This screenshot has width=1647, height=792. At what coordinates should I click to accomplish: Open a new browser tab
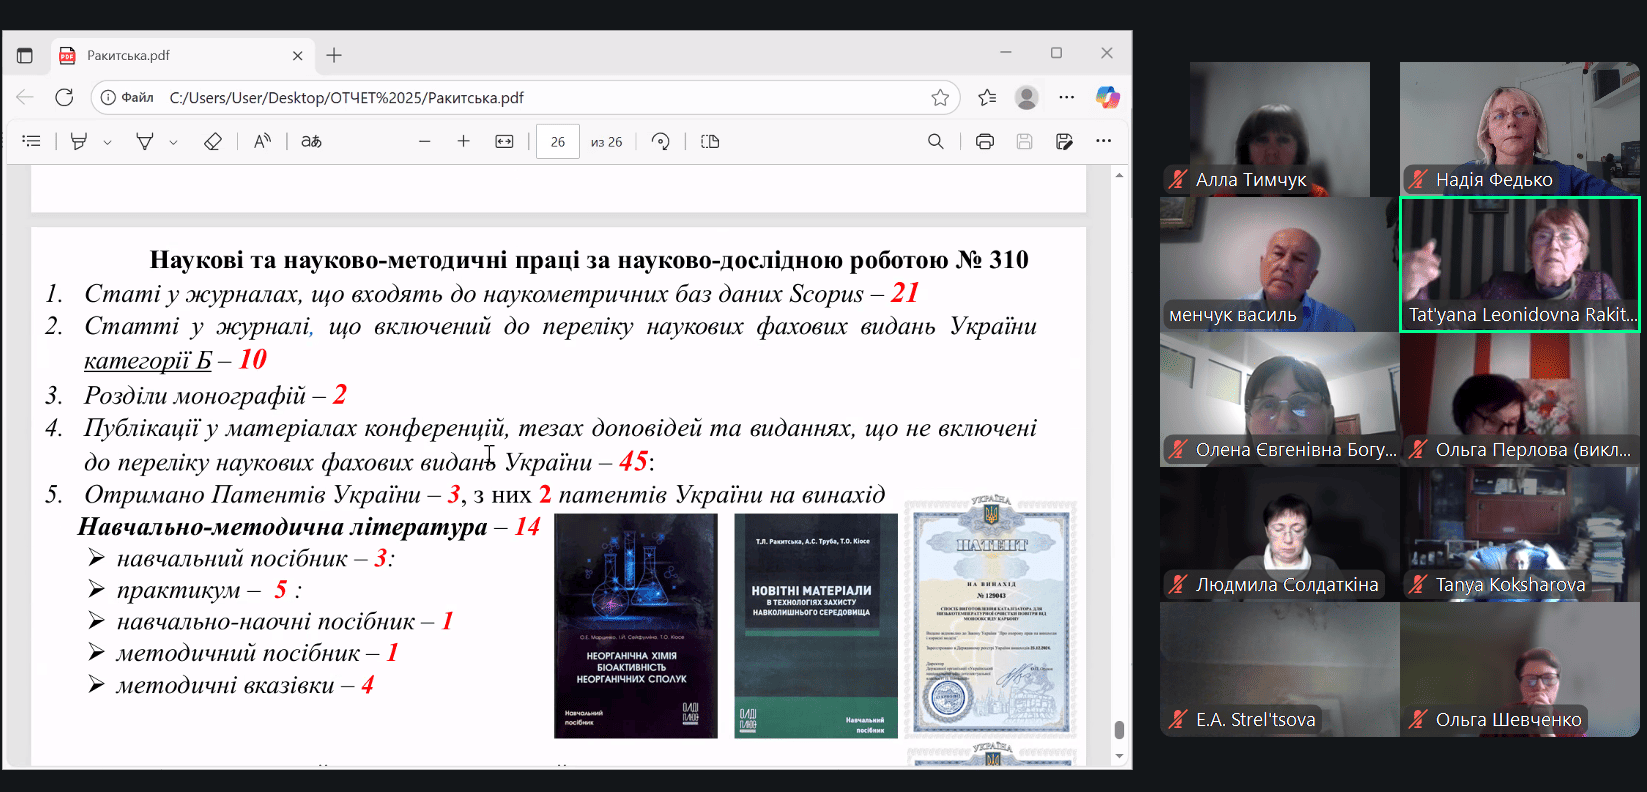[x=334, y=55]
